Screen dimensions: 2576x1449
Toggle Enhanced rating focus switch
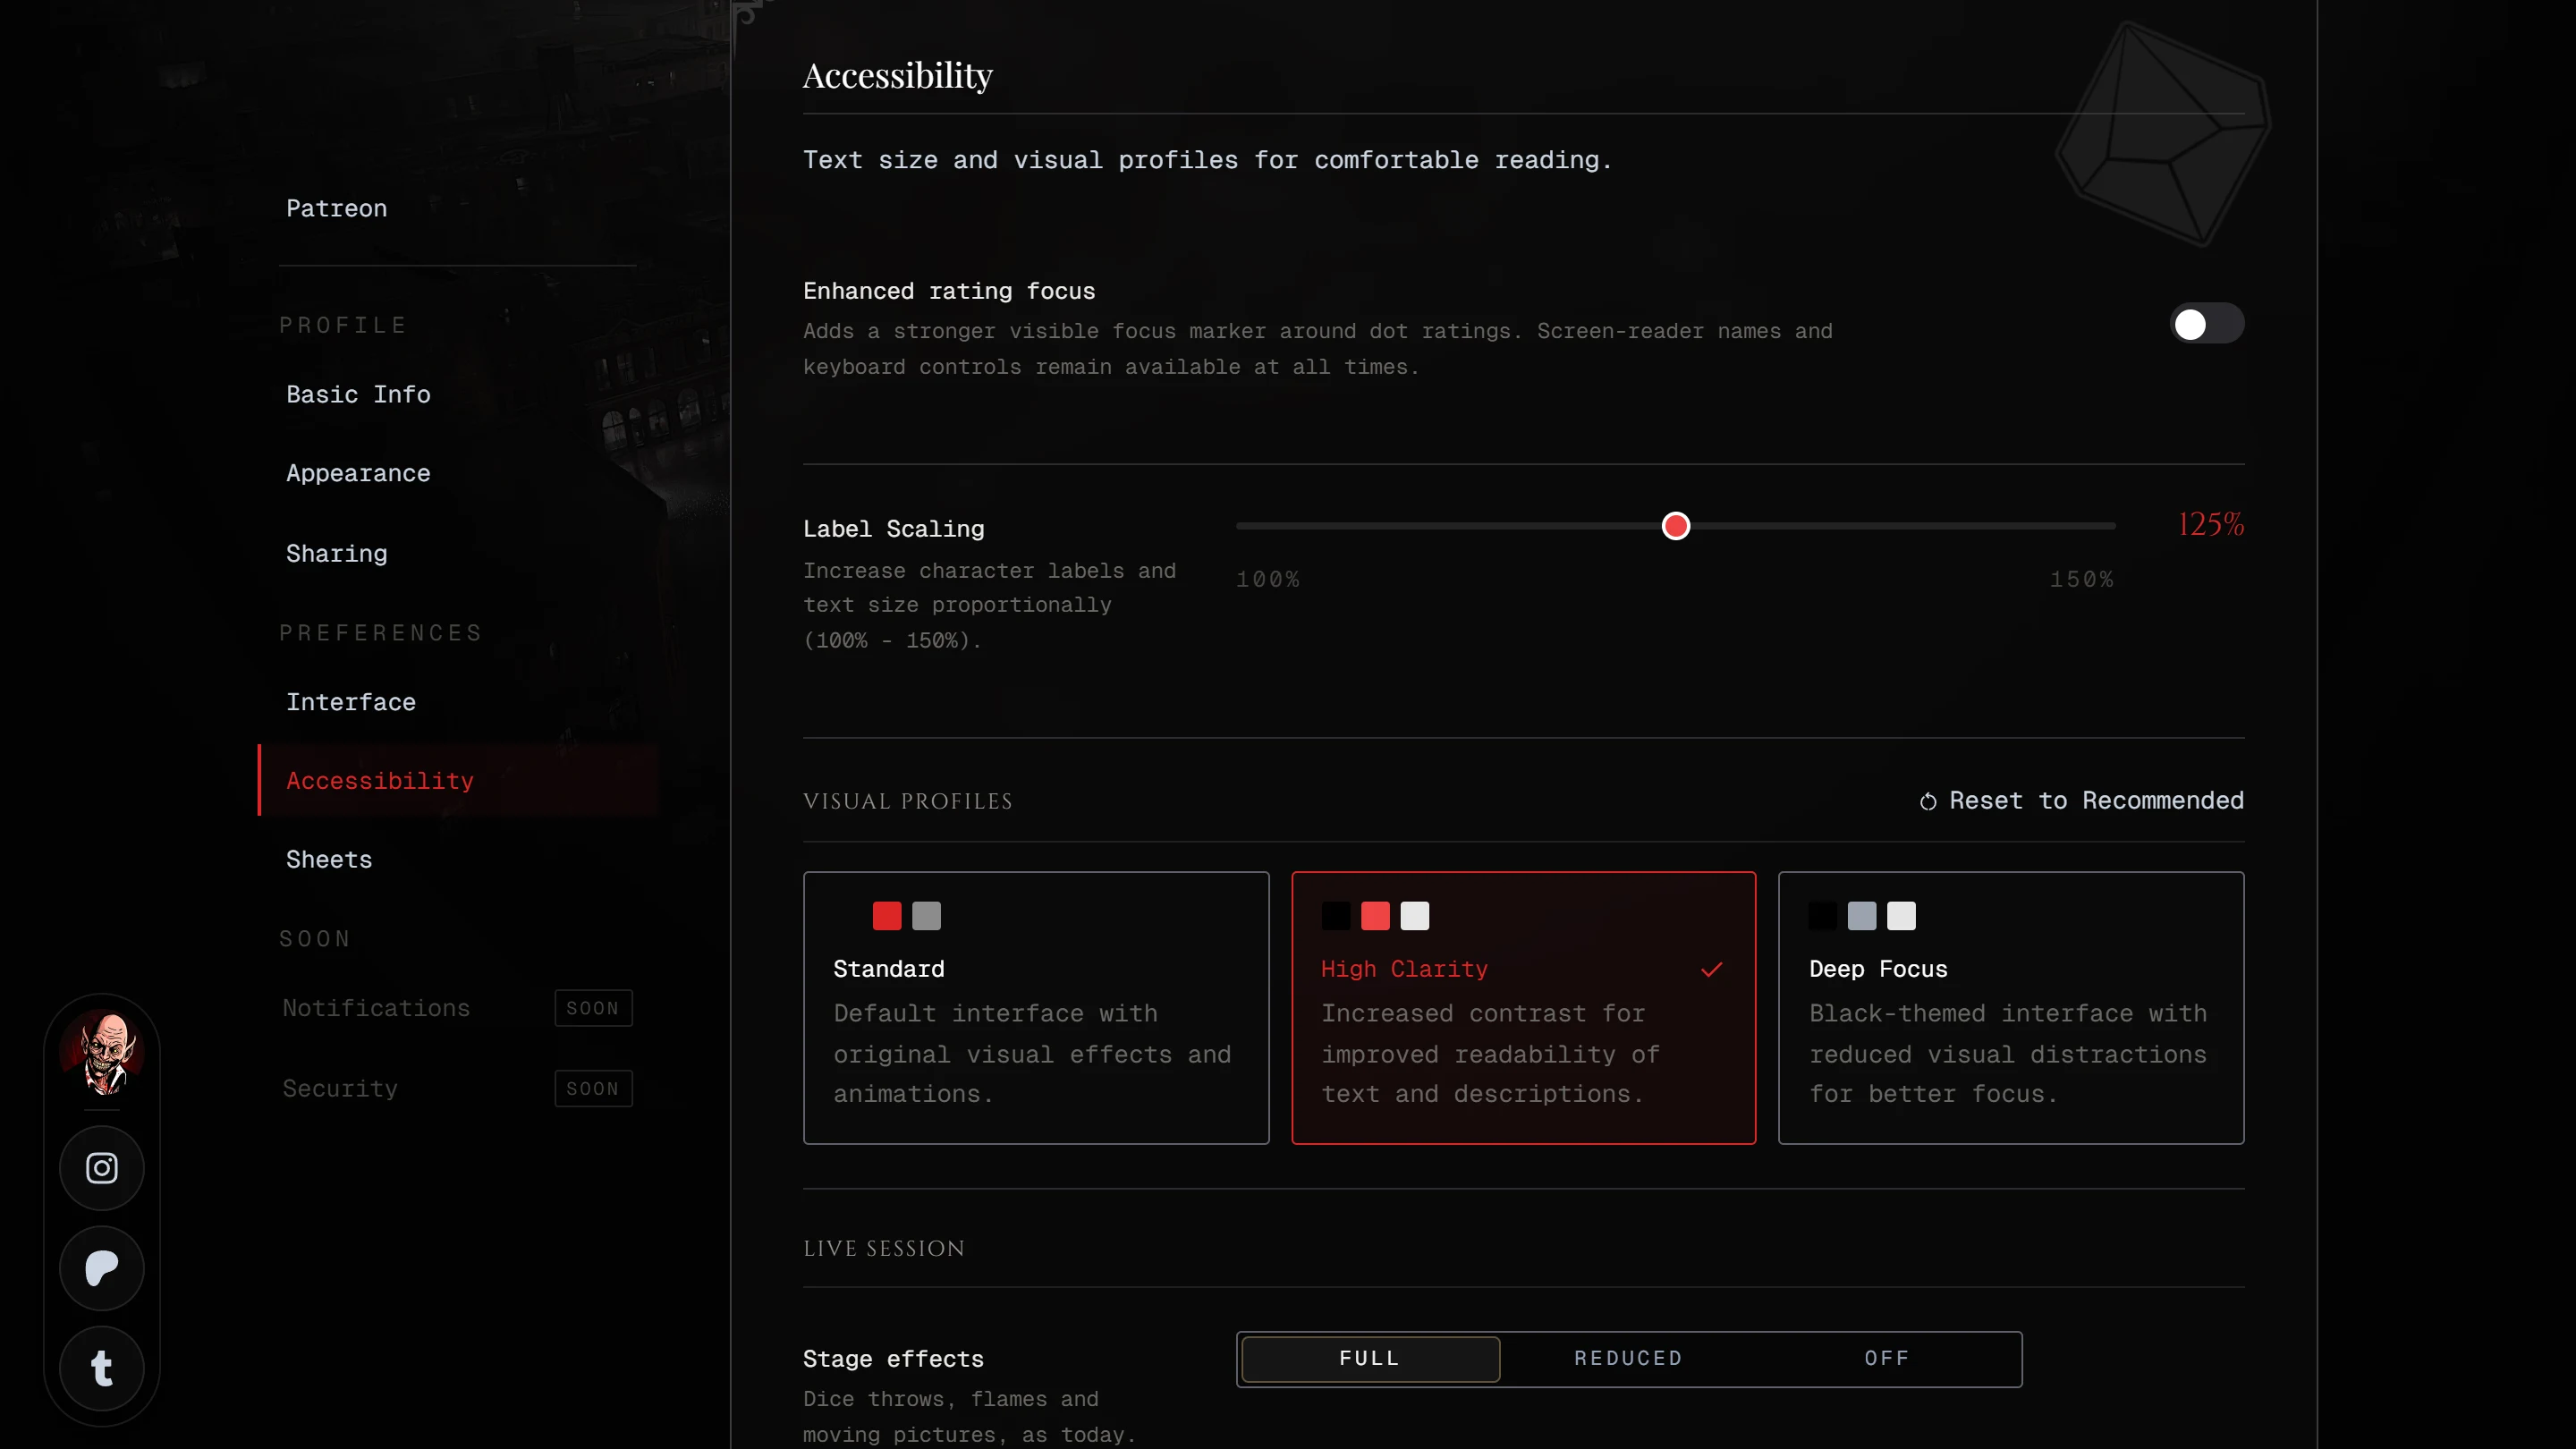(2207, 324)
